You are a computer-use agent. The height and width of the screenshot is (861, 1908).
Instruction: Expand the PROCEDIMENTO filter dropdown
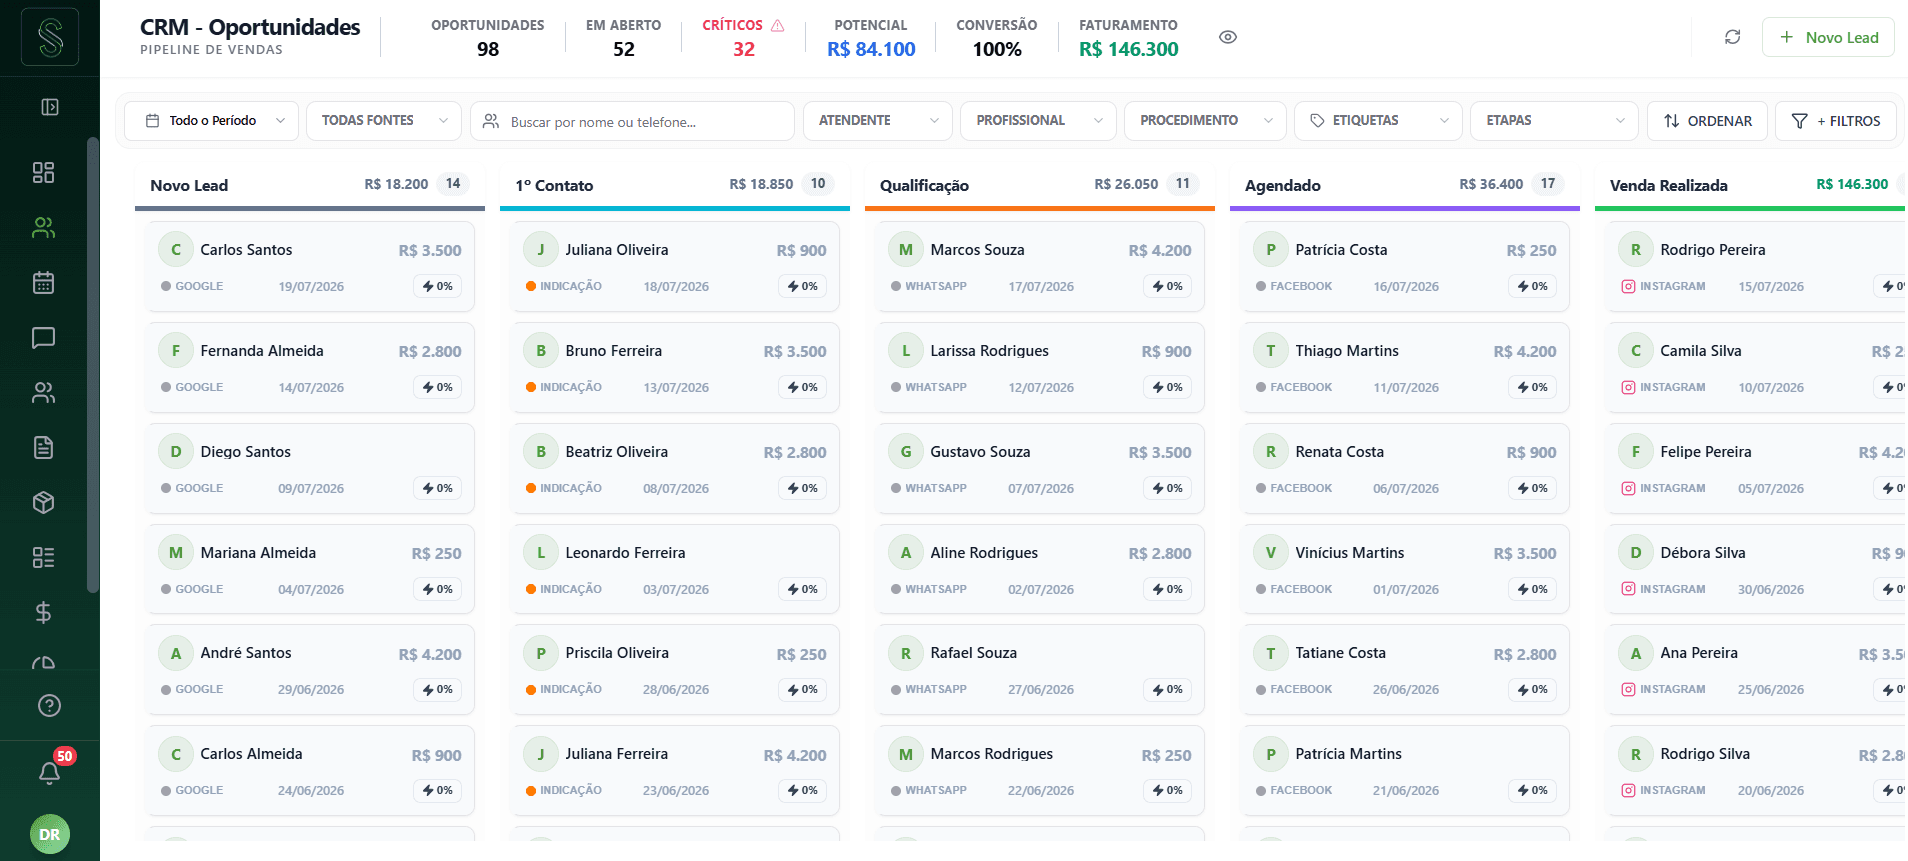1205,121
